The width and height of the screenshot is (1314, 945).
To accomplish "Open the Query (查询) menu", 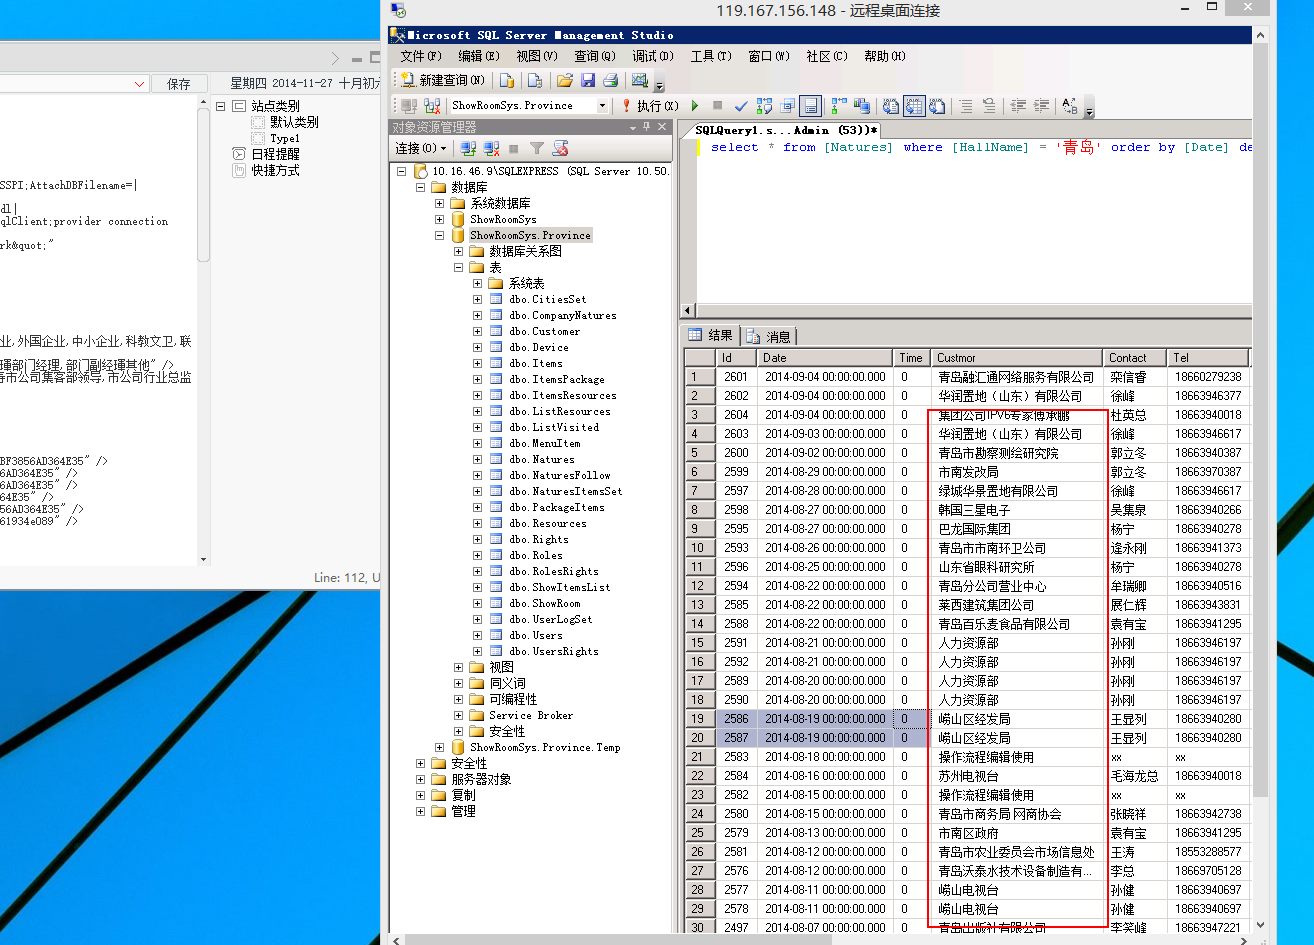I will click(x=594, y=56).
